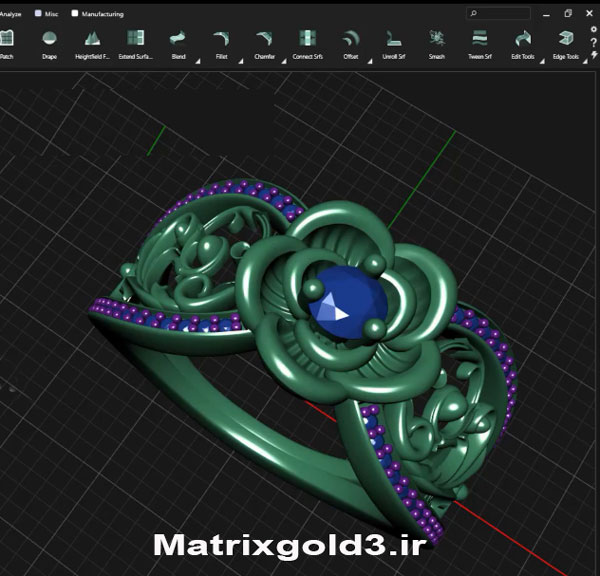This screenshot has height=576, width=600.
Task: Expand the Blend tool flyout arrow
Action: [x=198, y=61]
